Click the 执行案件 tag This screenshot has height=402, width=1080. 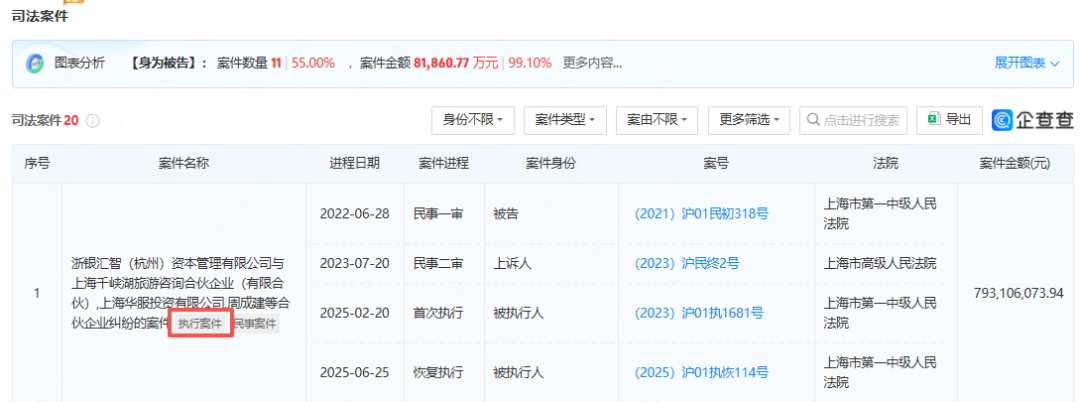[x=200, y=324]
